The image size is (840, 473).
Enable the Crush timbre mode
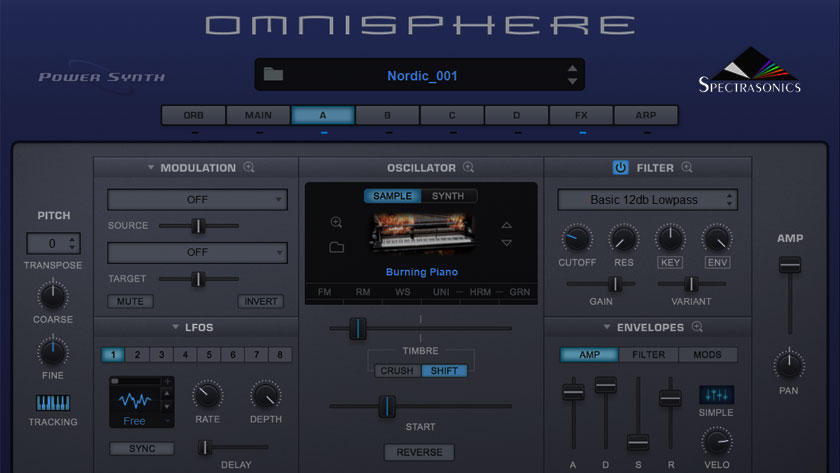click(x=395, y=371)
